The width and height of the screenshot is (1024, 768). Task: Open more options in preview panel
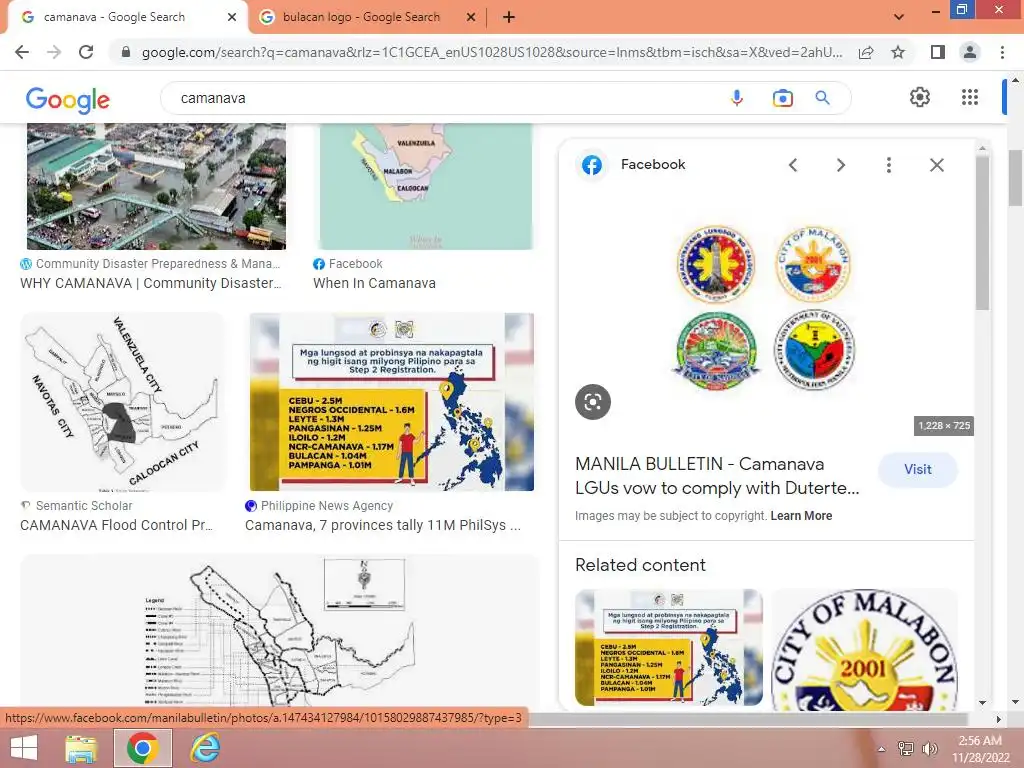[x=889, y=165]
